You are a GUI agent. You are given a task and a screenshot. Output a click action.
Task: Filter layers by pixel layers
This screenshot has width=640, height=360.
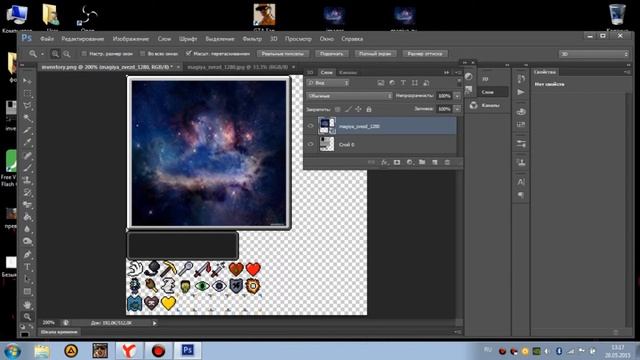380,83
